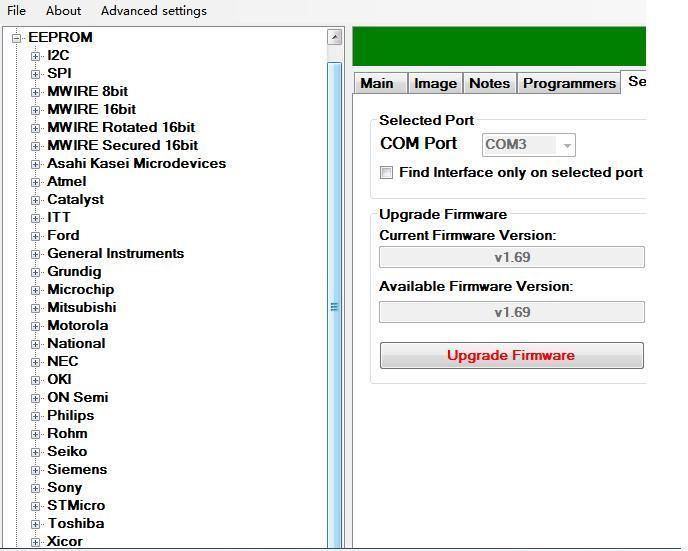Expand the Motorola node

tap(36, 326)
